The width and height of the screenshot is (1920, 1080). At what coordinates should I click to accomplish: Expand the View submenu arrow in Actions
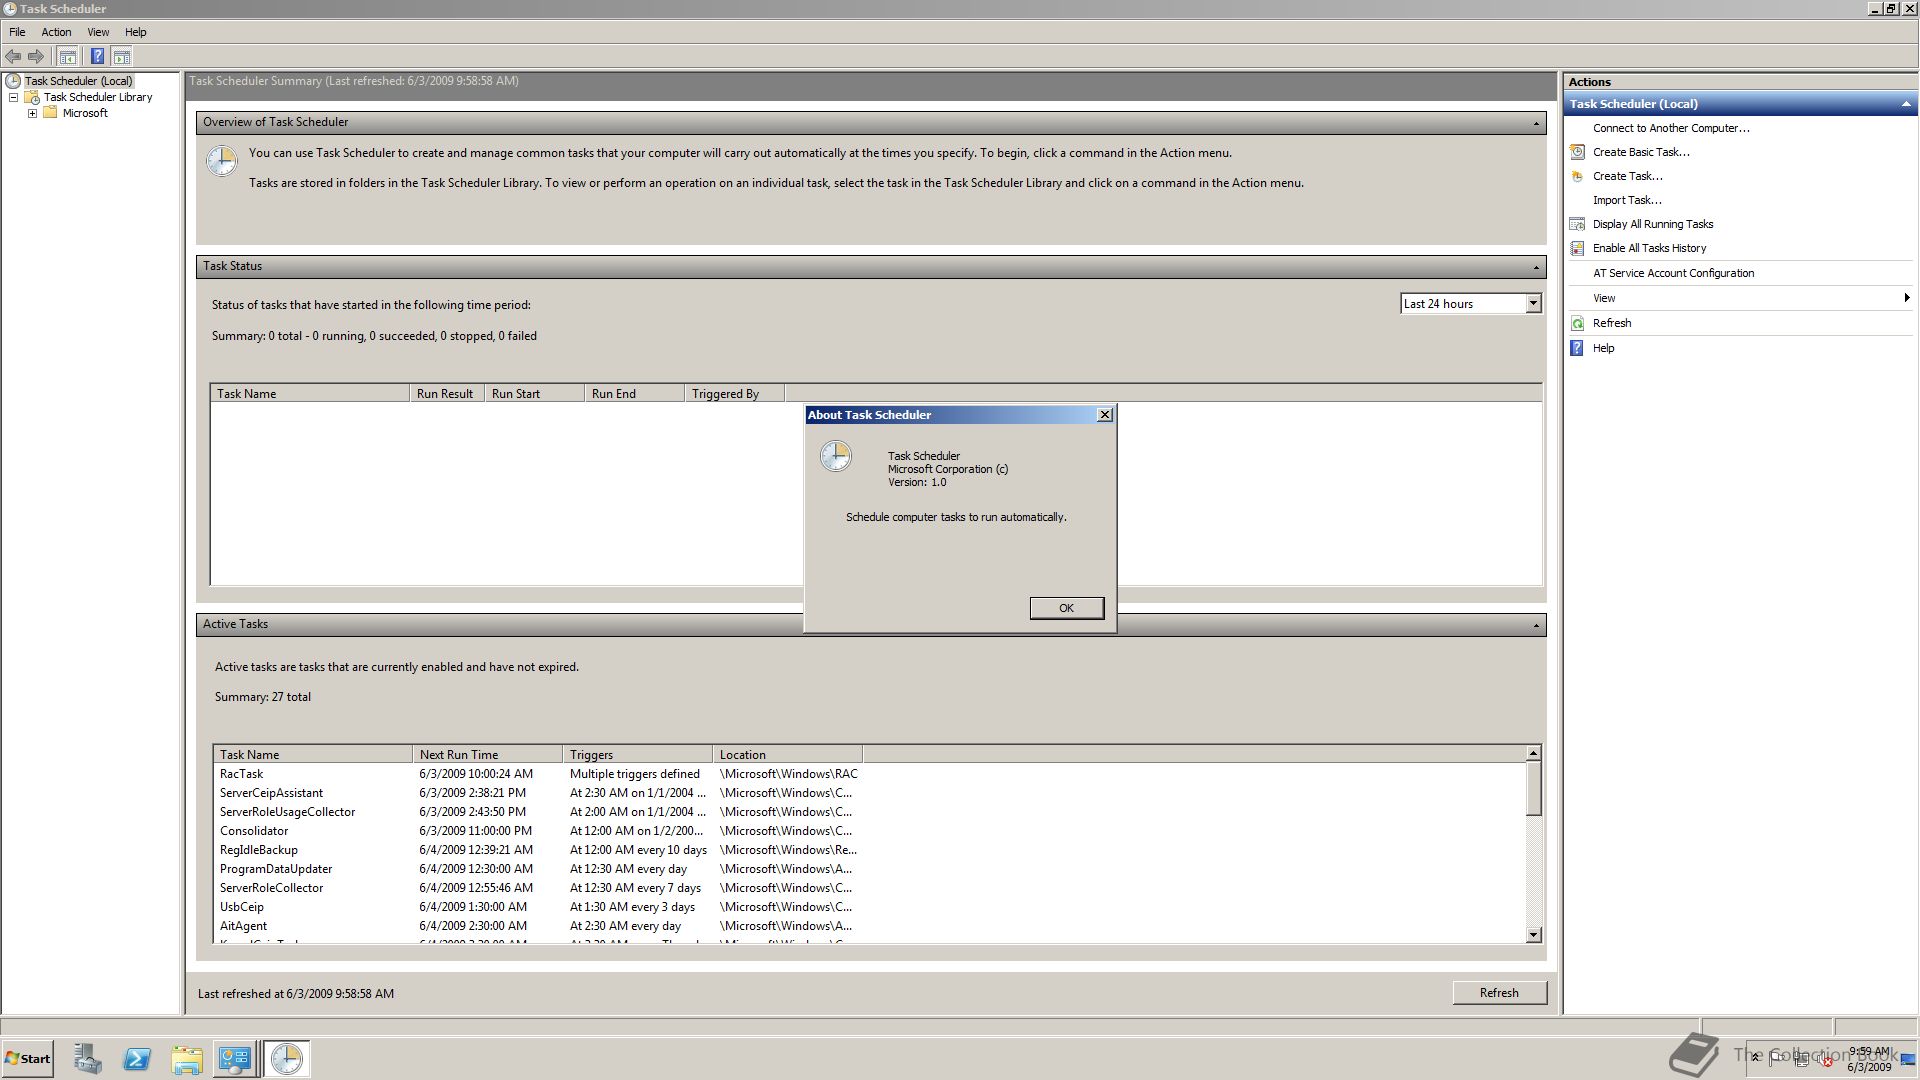pyautogui.click(x=1907, y=298)
